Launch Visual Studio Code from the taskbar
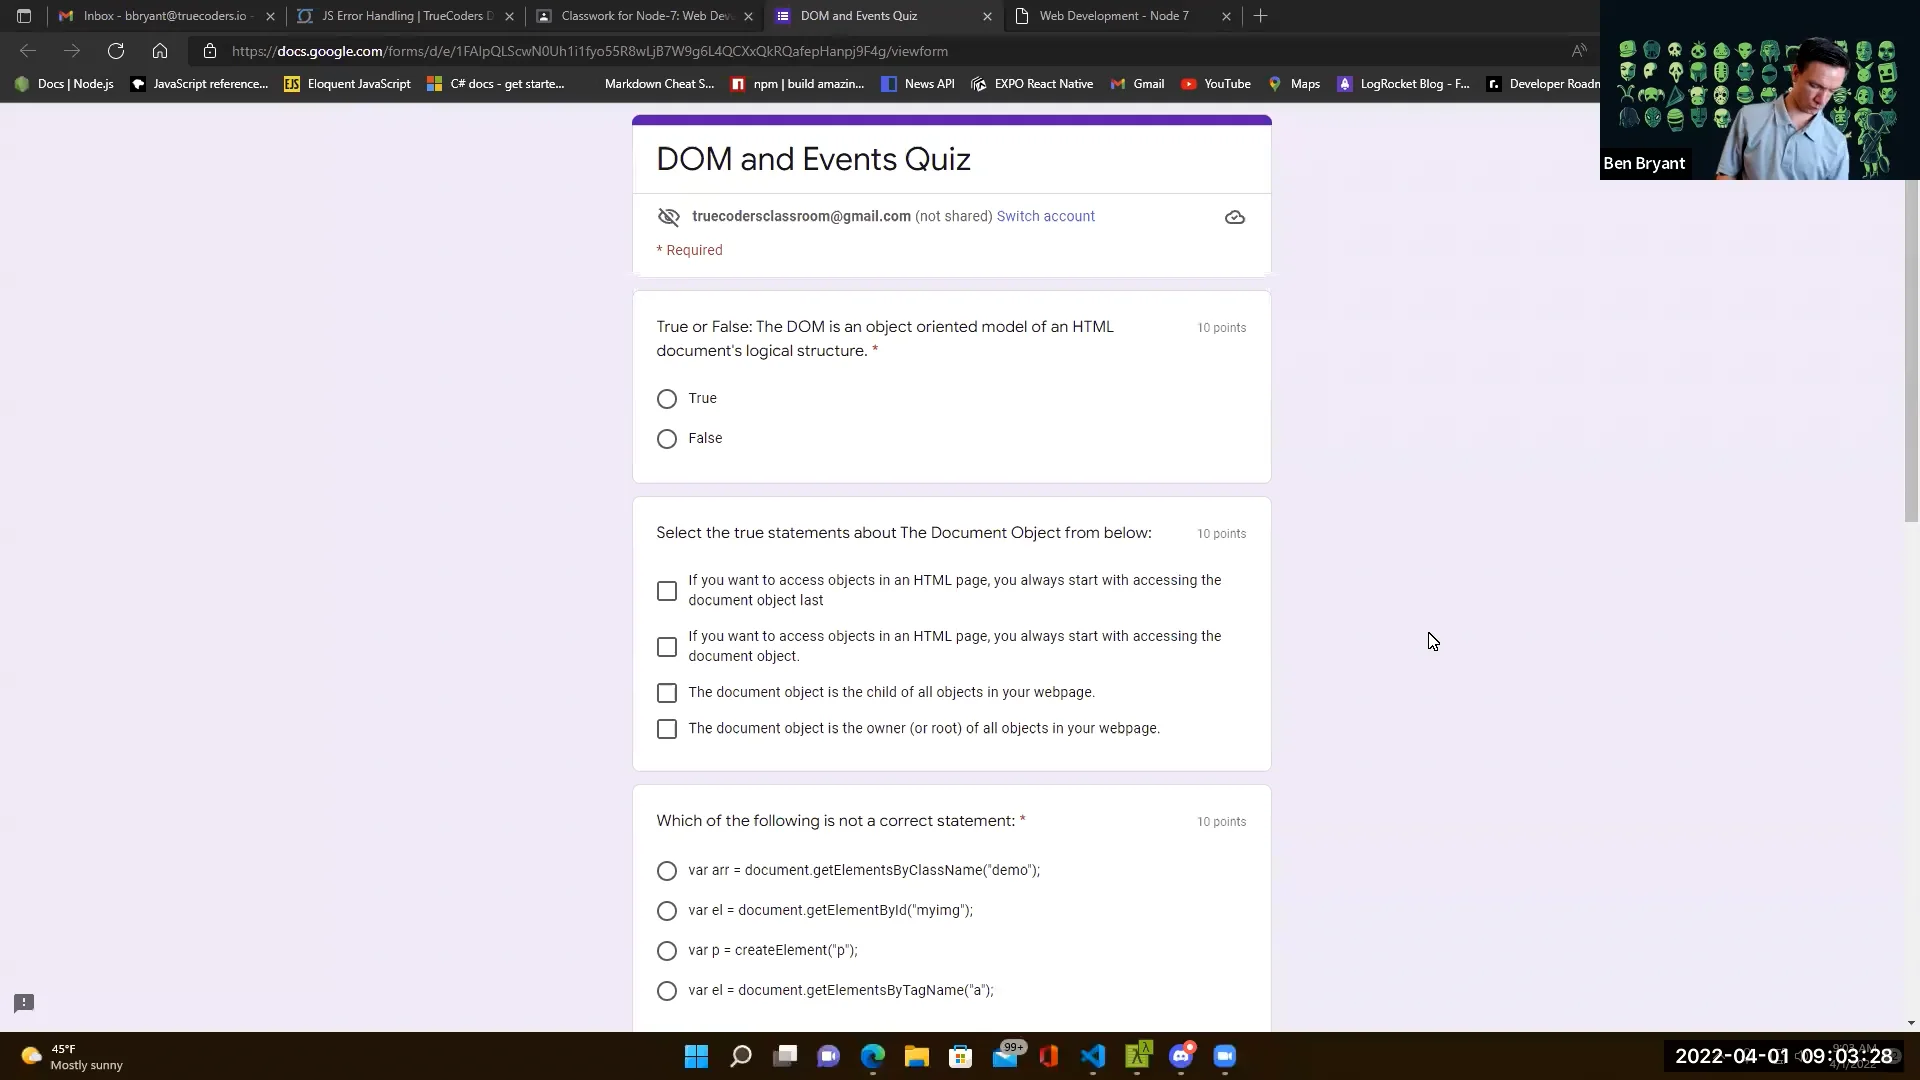 pos(1093,1055)
